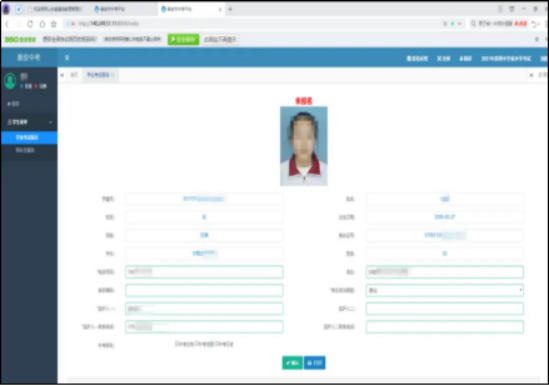549x387 pixels.
Task: Click the browser refresh icon
Action: pyautogui.click(x=30, y=24)
